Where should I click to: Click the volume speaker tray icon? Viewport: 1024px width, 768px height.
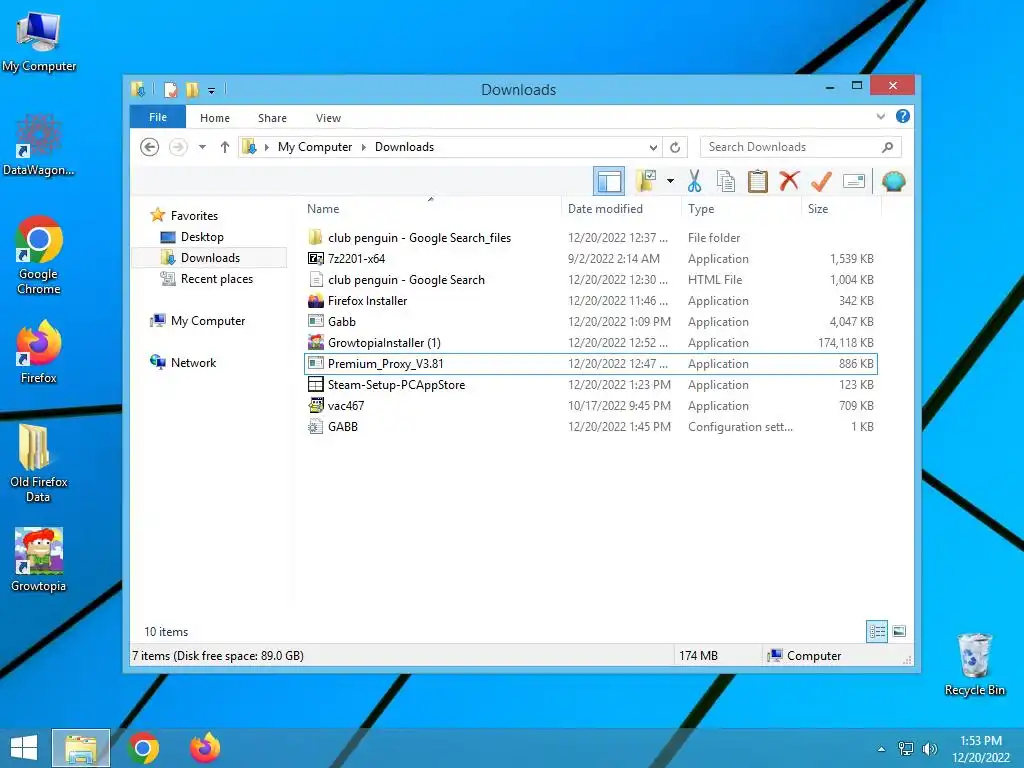pyautogui.click(x=929, y=749)
